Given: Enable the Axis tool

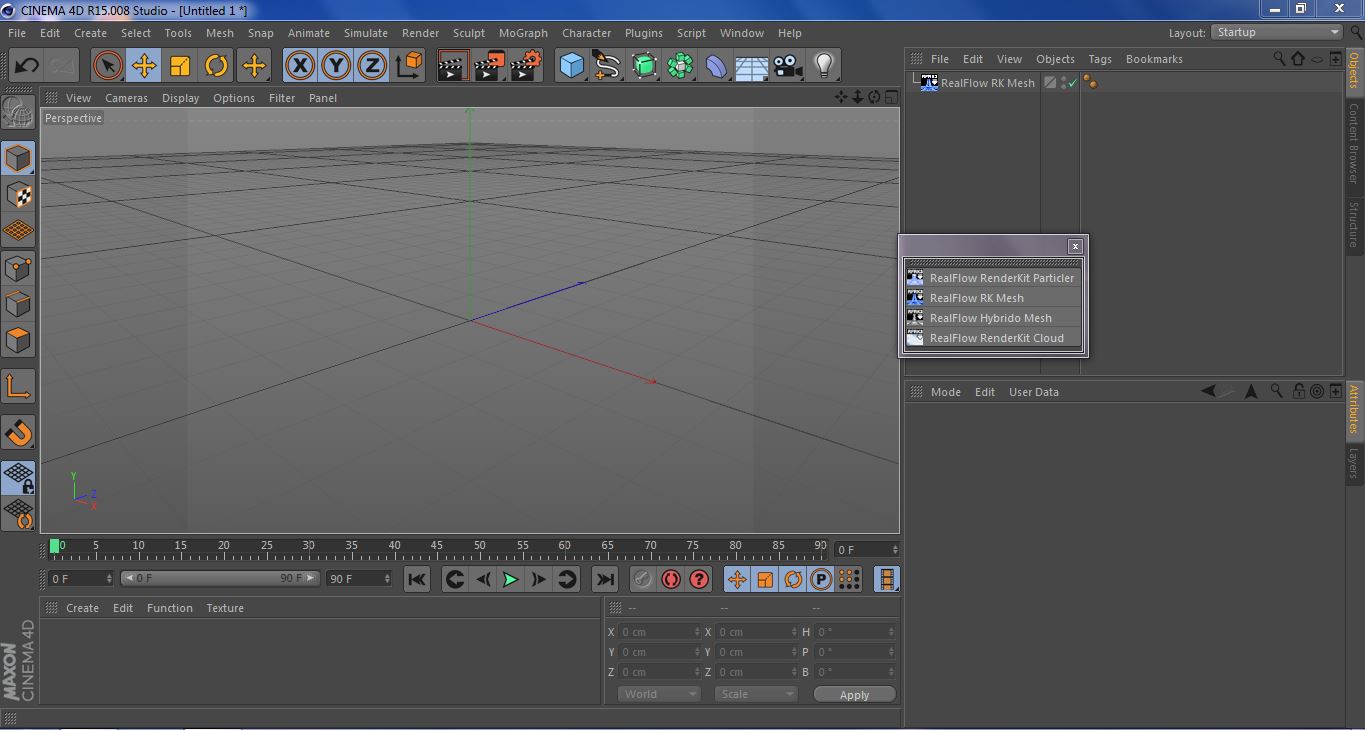Looking at the screenshot, I should (18, 387).
